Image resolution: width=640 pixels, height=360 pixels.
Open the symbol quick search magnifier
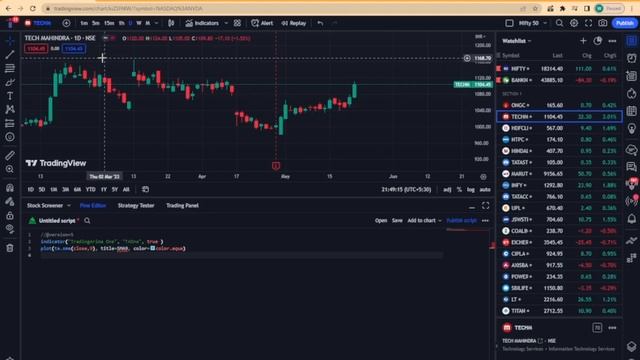[560, 23]
